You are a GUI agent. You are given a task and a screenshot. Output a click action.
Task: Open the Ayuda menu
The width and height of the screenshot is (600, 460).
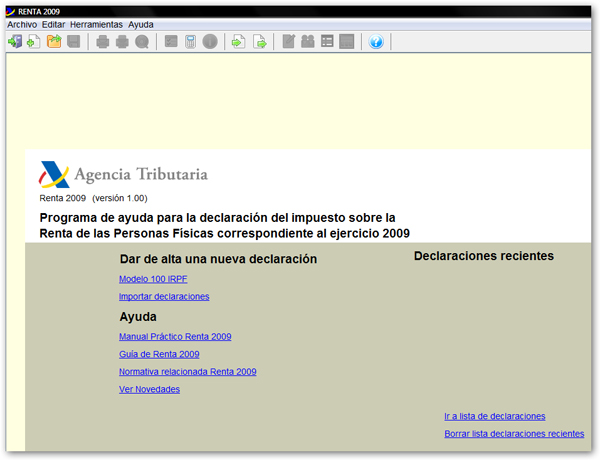141,24
